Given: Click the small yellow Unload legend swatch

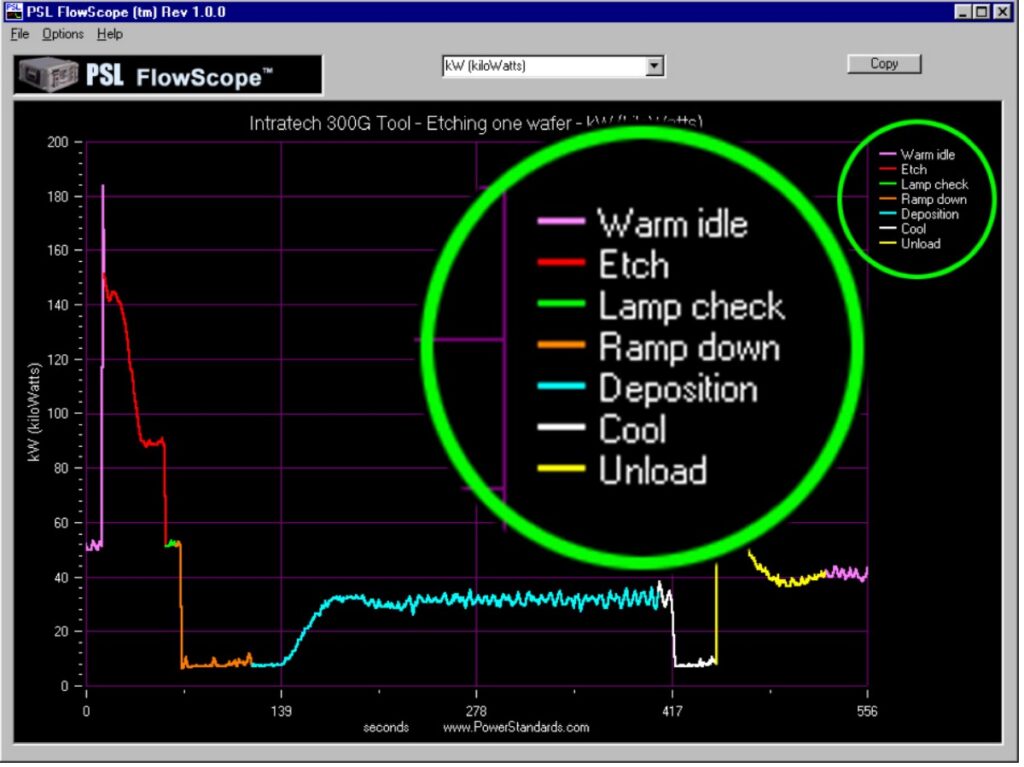Looking at the screenshot, I should pyautogui.click(x=889, y=244).
